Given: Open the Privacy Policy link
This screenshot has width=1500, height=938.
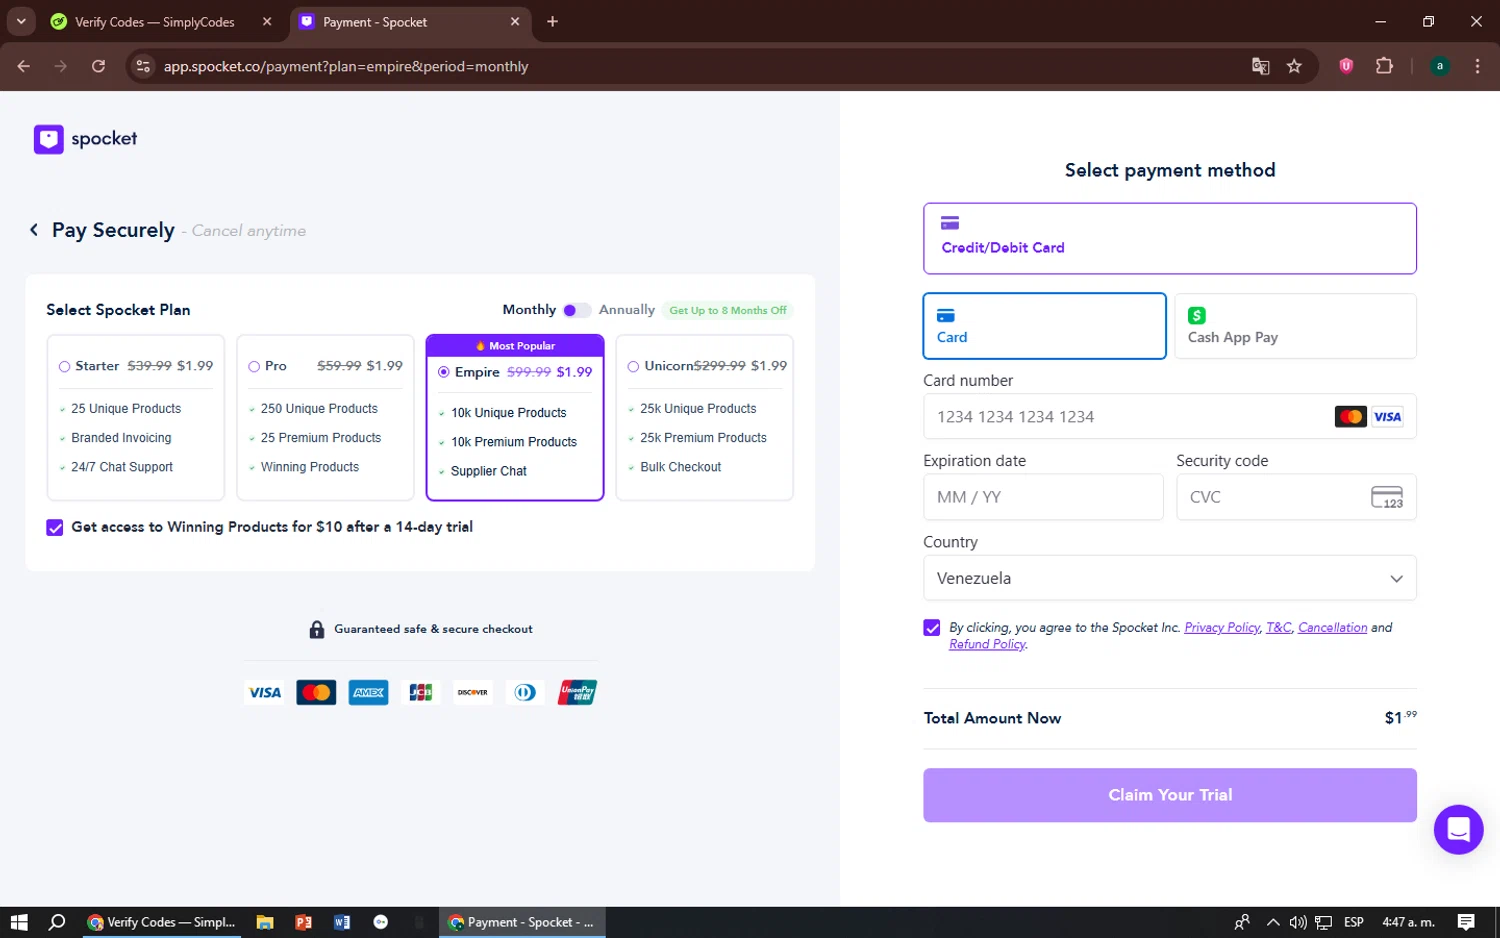Looking at the screenshot, I should (1221, 628).
